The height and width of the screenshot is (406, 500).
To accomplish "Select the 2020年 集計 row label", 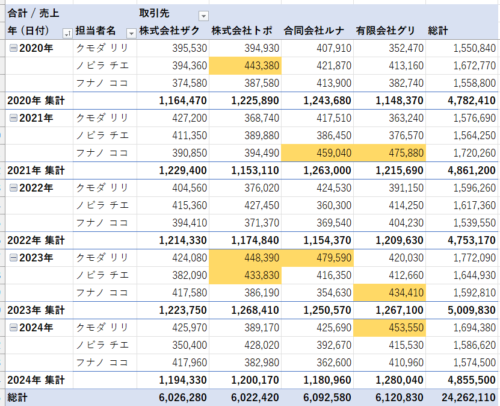I will pos(36,101).
